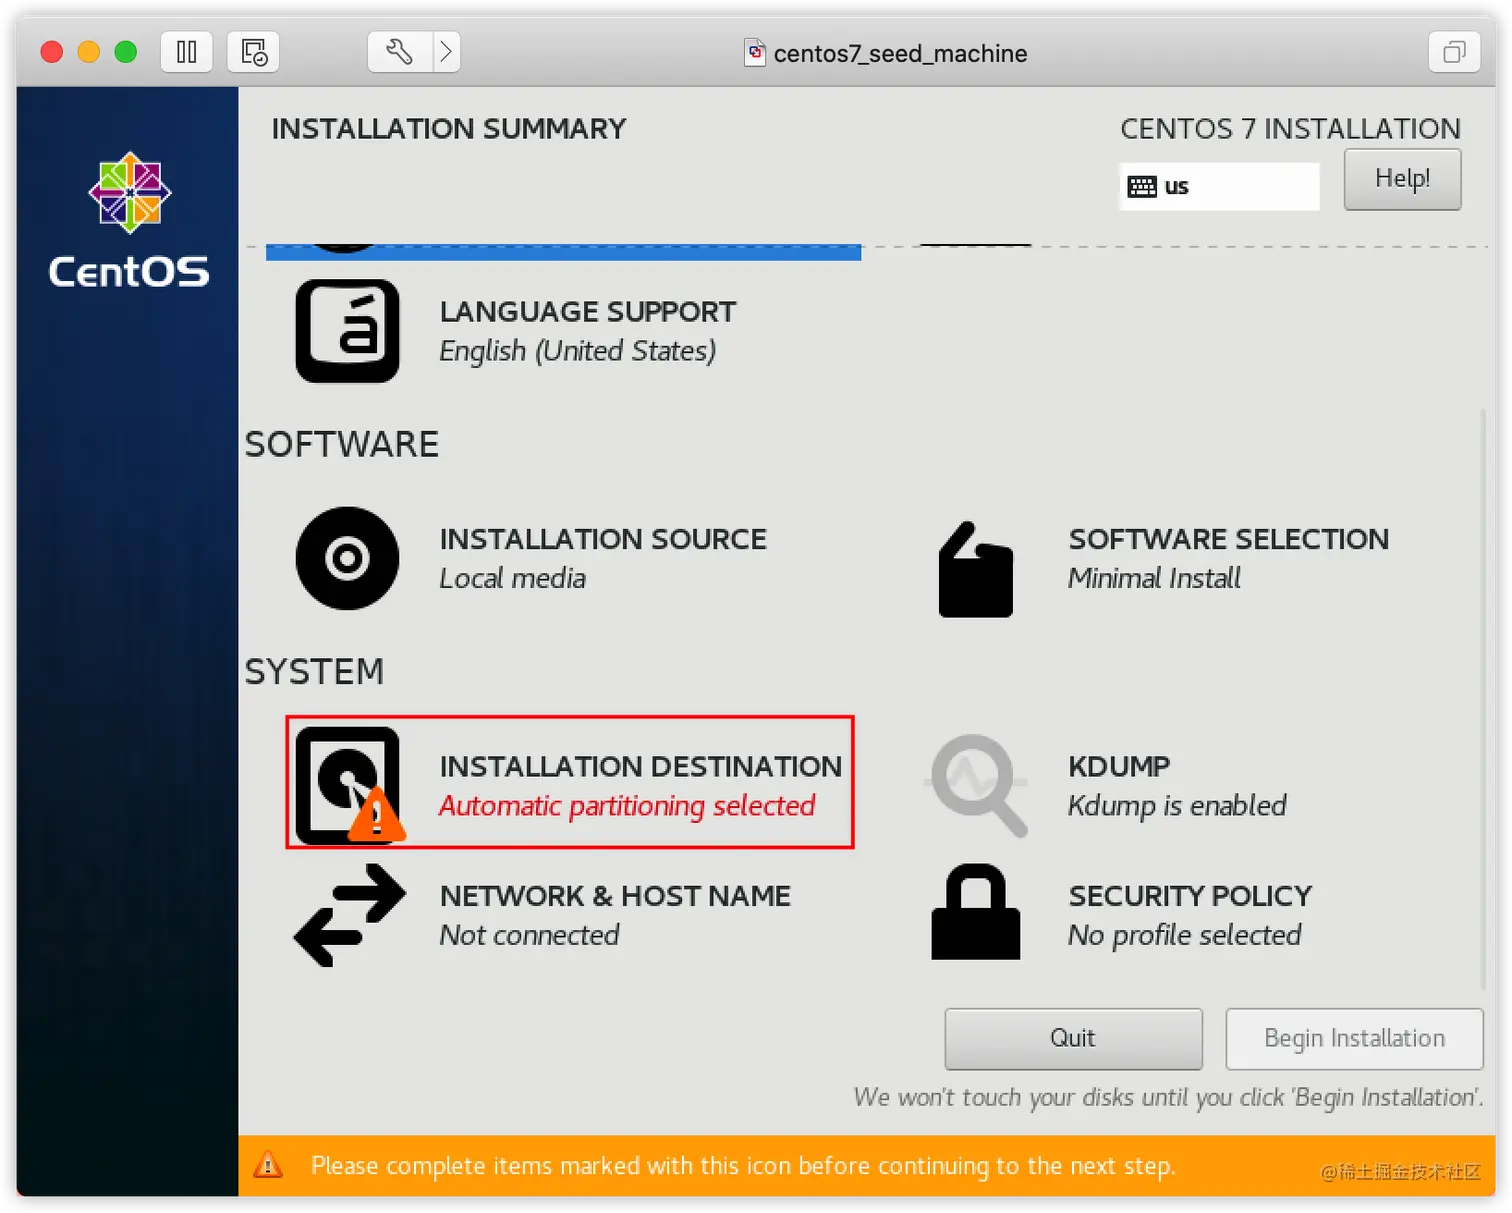Quit the CentOS installer
This screenshot has height=1213, width=1512.
(1073, 1038)
